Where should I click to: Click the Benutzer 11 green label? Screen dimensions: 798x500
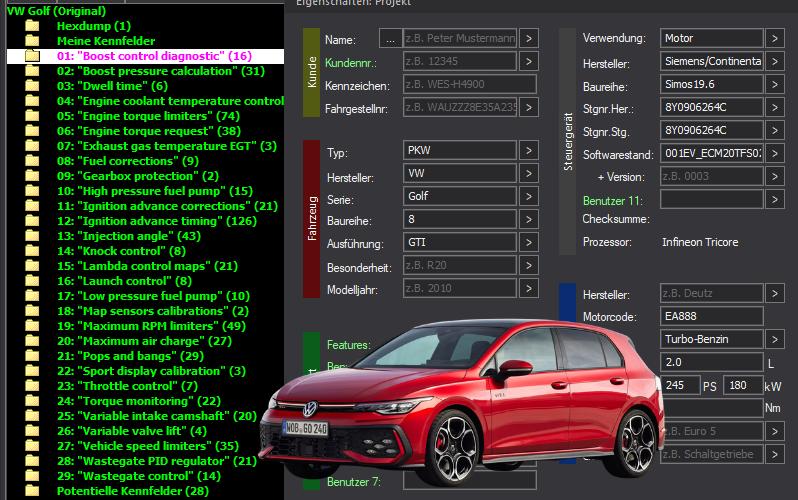click(613, 201)
